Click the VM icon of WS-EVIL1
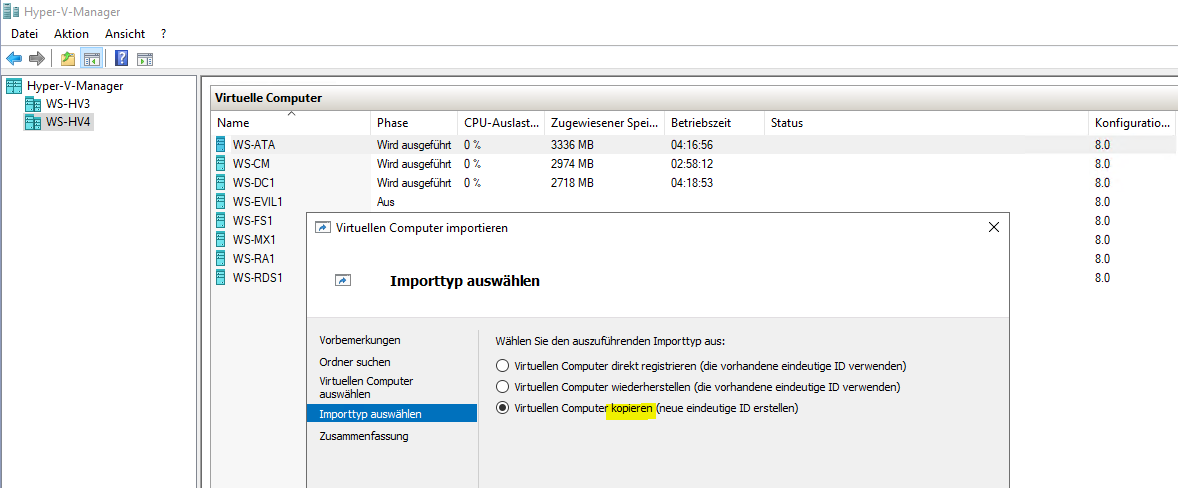 click(x=221, y=201)
